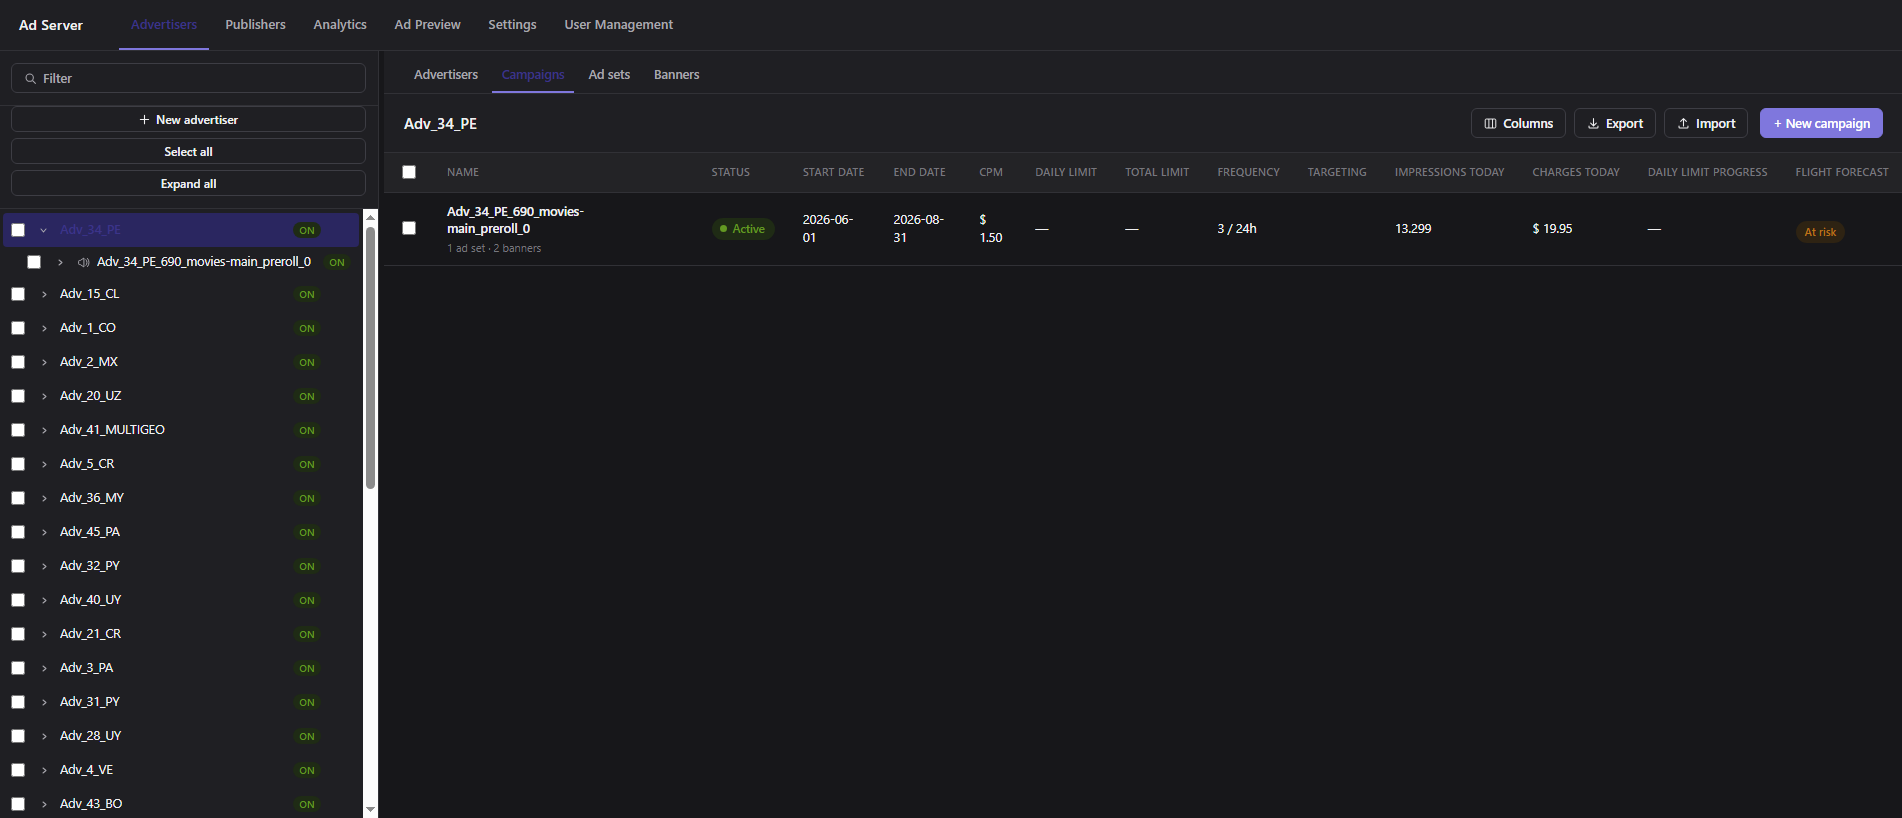This screenshot has height=818, width=1902.
Task: Expand the Adv_32_PY advertiser
Action: tap(44, 566)
